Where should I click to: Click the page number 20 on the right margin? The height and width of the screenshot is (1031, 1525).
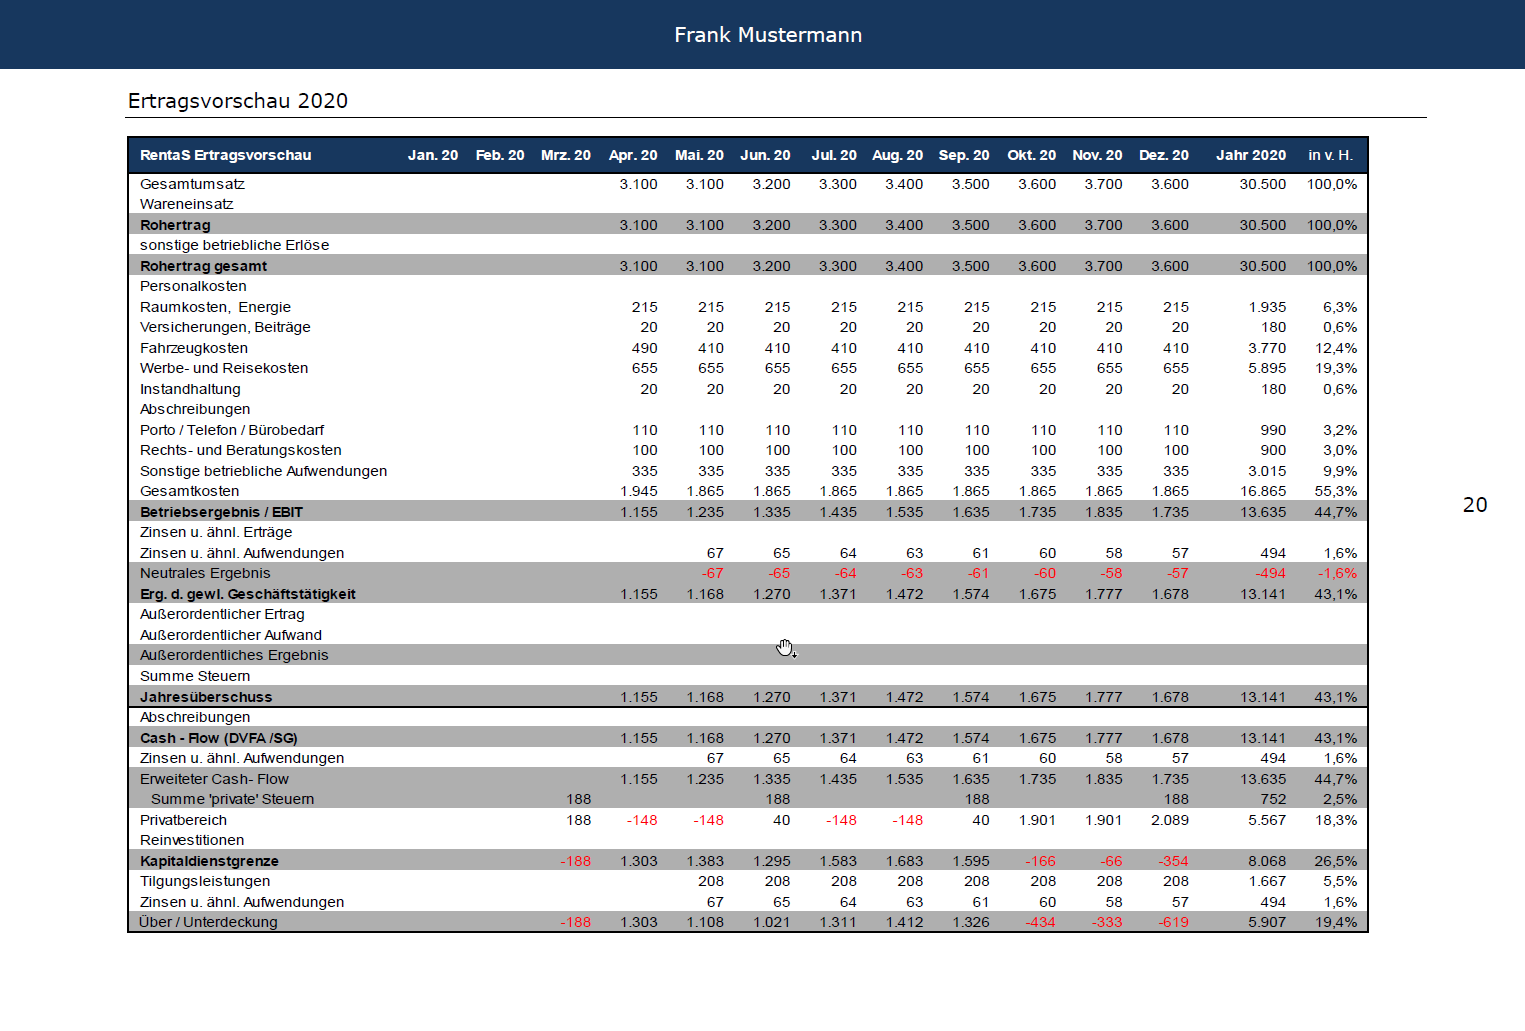click(x=1475, y=505)
